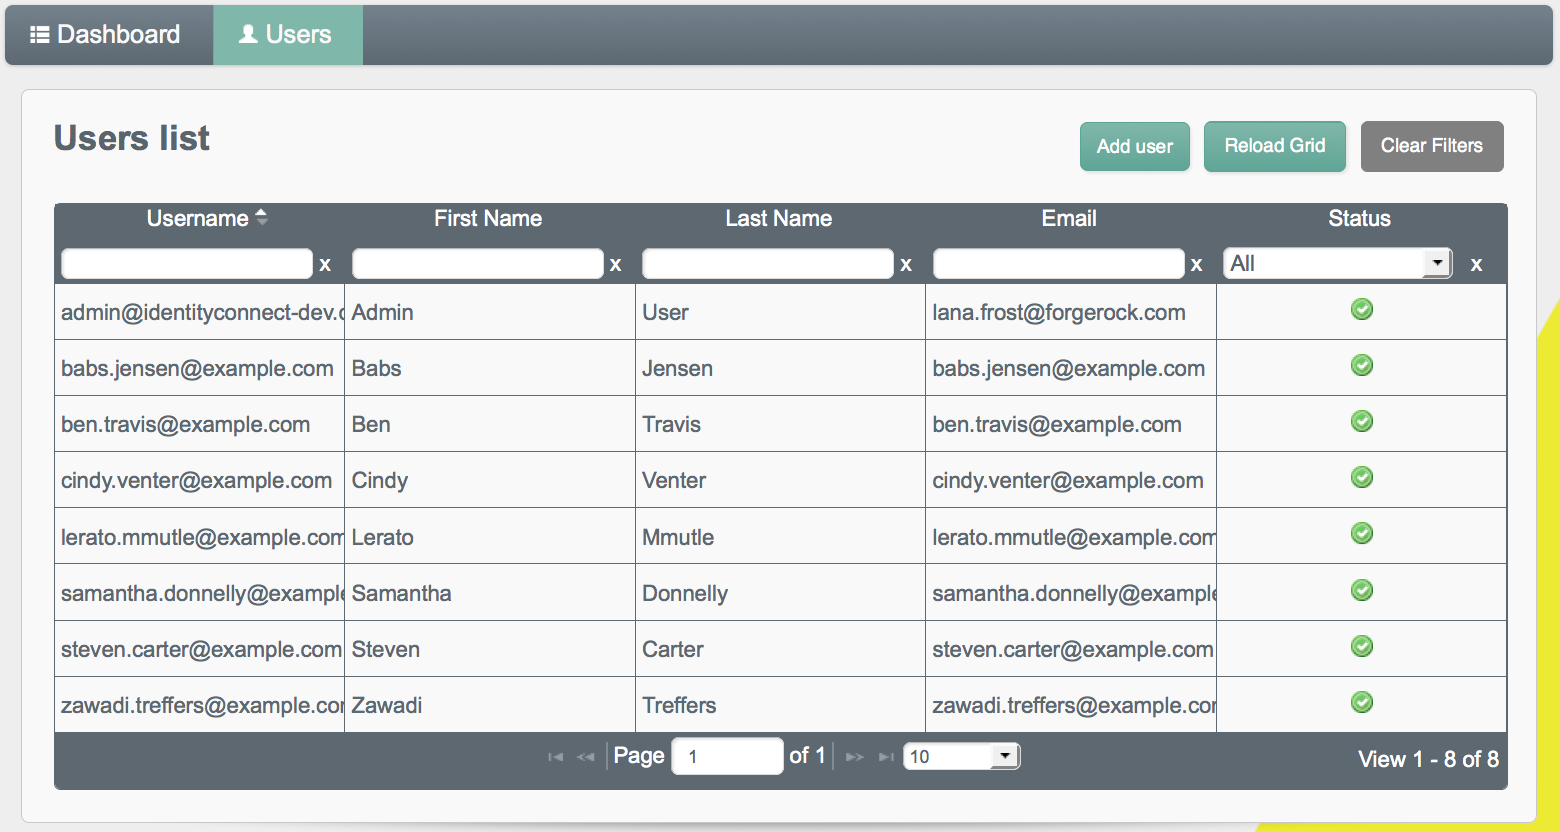Viewport: 1560px width, 832px height.
Task: Click the last name Mmutle cell
Action: coord(780,537)
